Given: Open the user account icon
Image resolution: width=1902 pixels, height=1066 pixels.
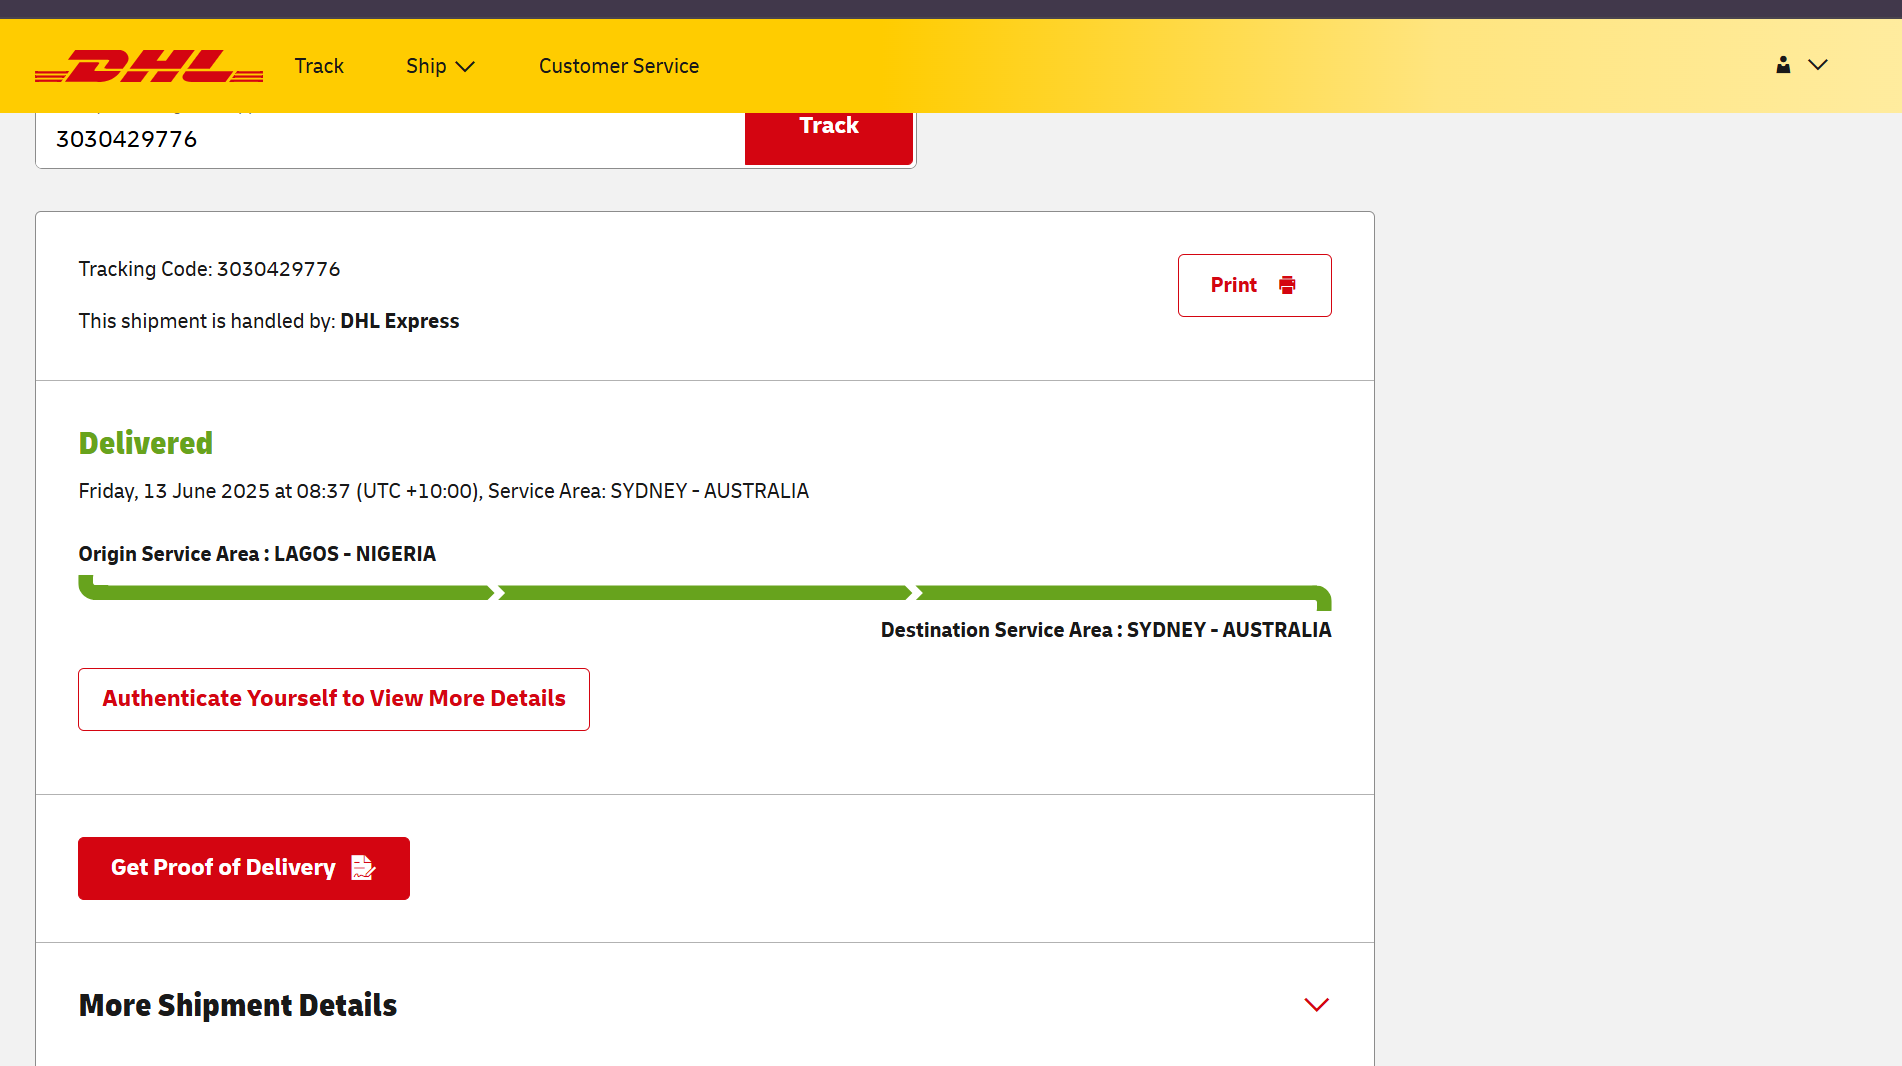Looking at the screenshot, I should [x=1783, y=65].
